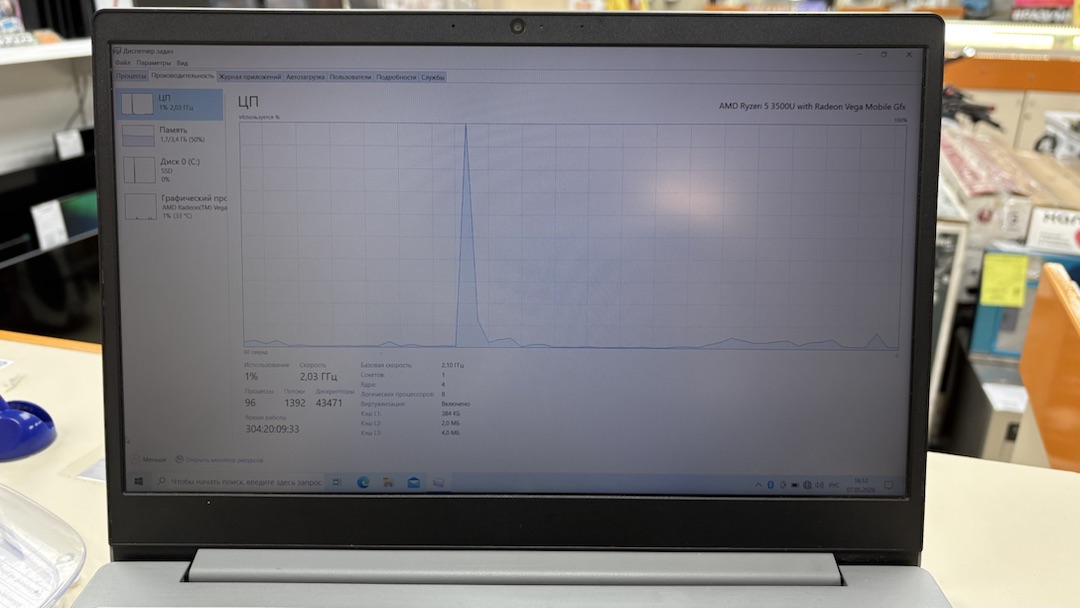Click the Меньше button to collapse details
1080x608 pixels.
tap(149, 459)
